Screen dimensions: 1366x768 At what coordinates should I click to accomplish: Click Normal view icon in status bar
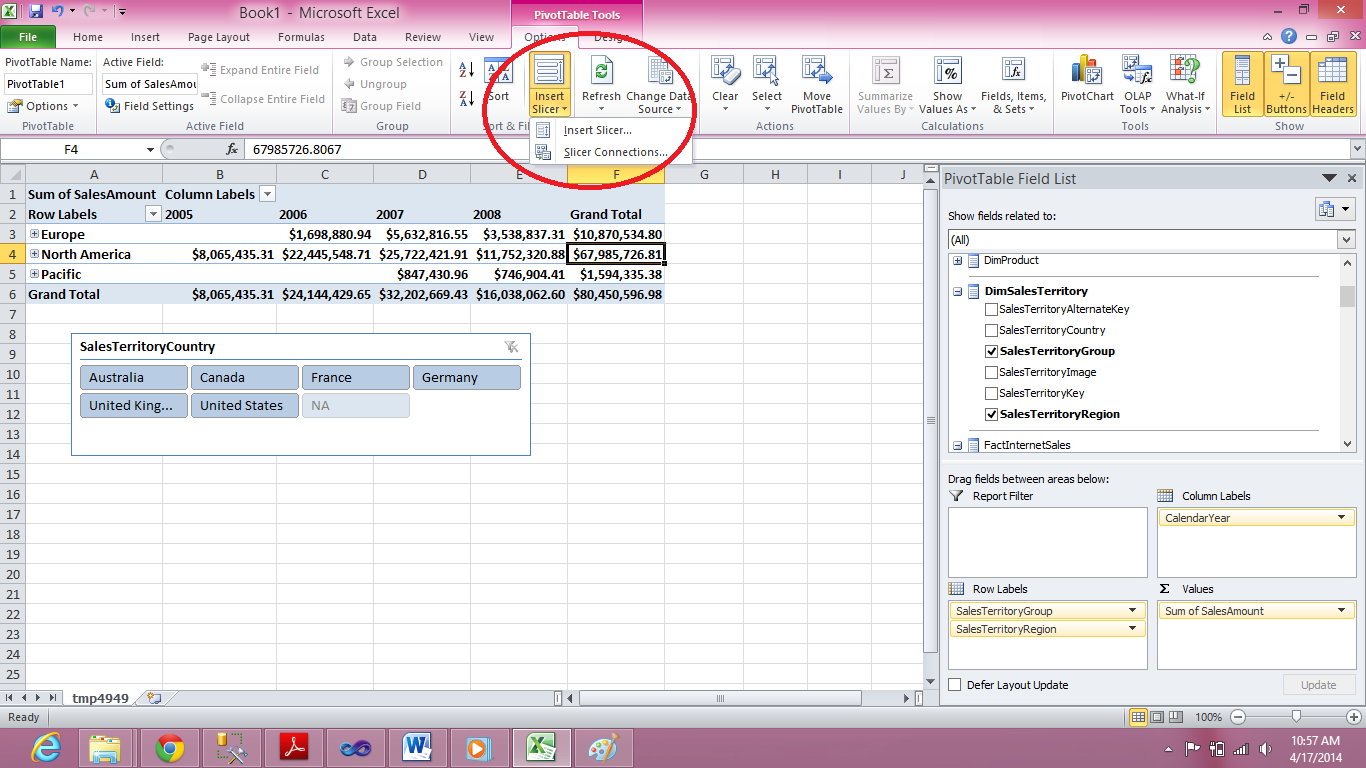[1139, 717]
